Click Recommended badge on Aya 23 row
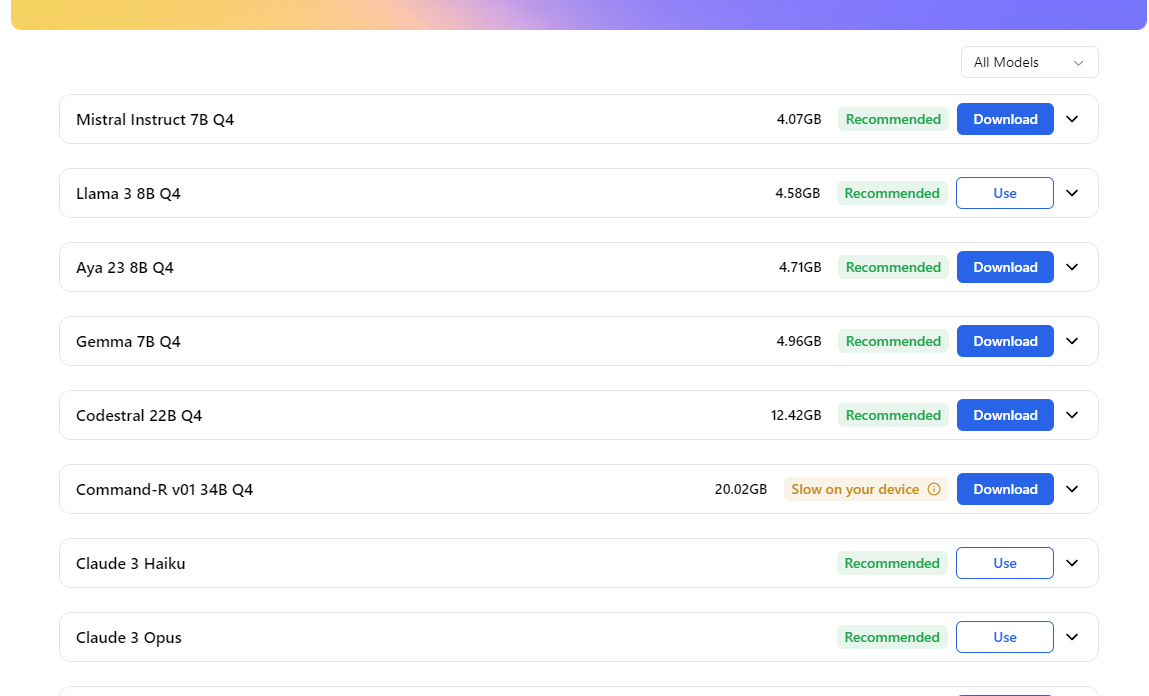This screenshot has width=1149, height=696. tap(893, 267)
